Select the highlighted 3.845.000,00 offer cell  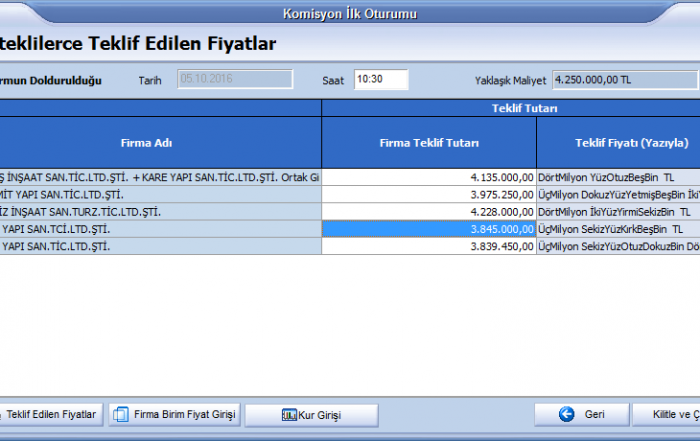429,229
